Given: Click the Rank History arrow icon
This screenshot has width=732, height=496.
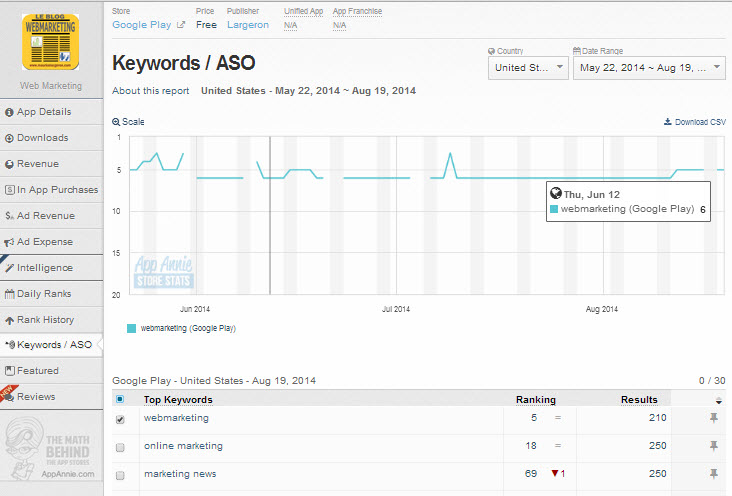Looking at the screenshot, I should click(x=9, y=320).
